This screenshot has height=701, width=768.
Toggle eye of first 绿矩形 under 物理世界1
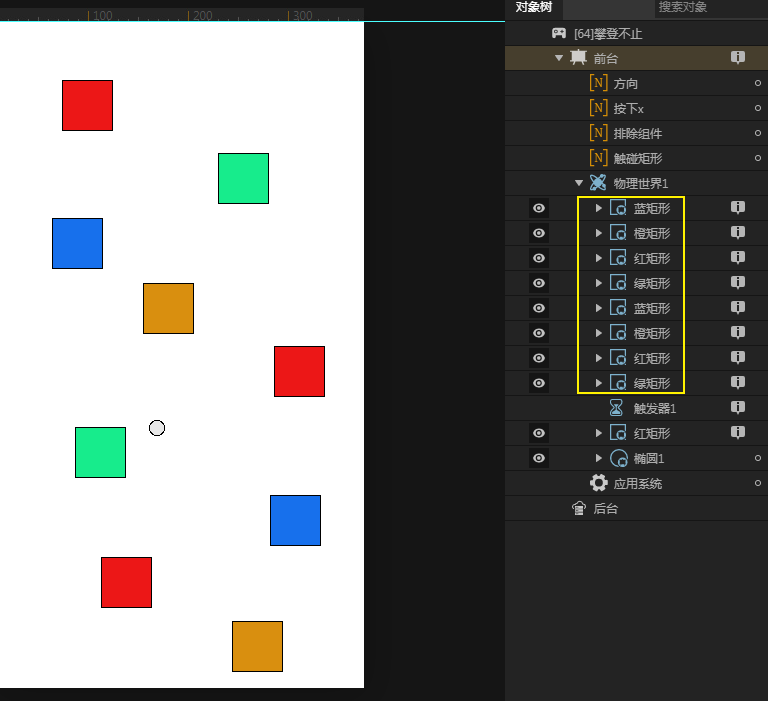click(x=539, y=283)
